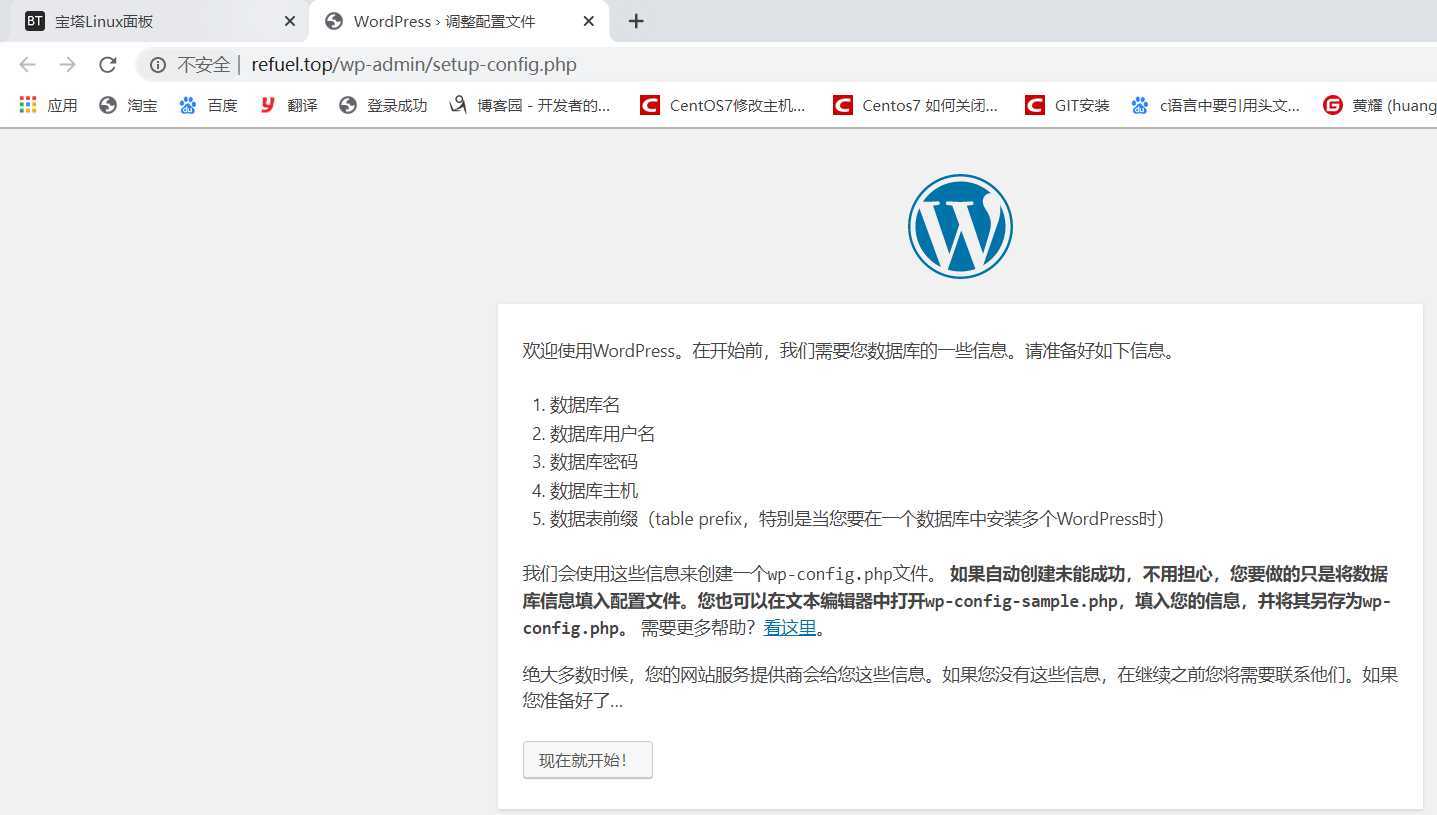Click the 看这里 help link
Screen dimensions: 1437x815
click(x=790, y=628)
